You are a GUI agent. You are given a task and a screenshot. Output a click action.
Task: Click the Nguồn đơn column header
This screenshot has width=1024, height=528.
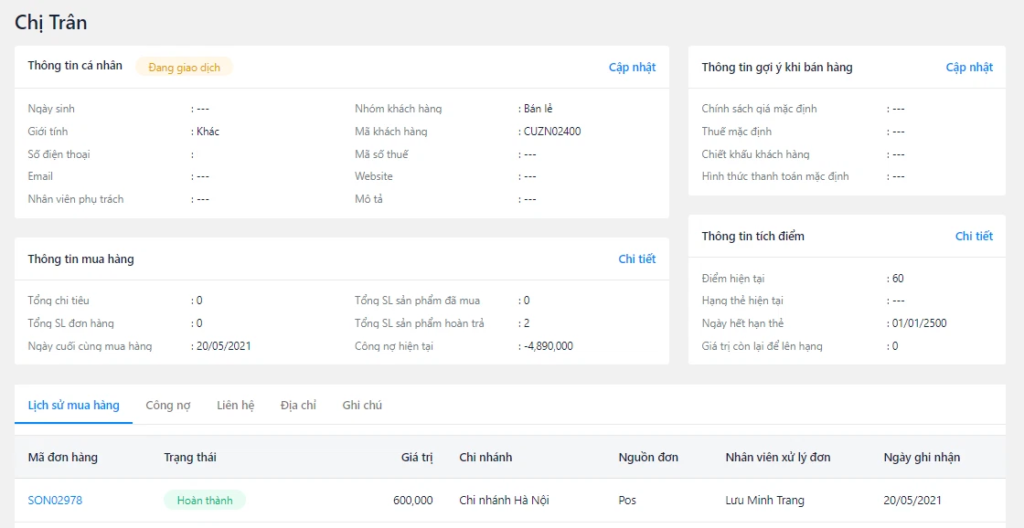pyautogui.click(x=648, y=457)
